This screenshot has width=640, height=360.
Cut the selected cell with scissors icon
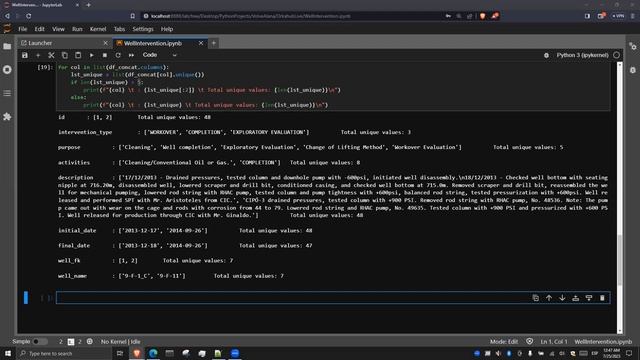[x=51, y=55]
